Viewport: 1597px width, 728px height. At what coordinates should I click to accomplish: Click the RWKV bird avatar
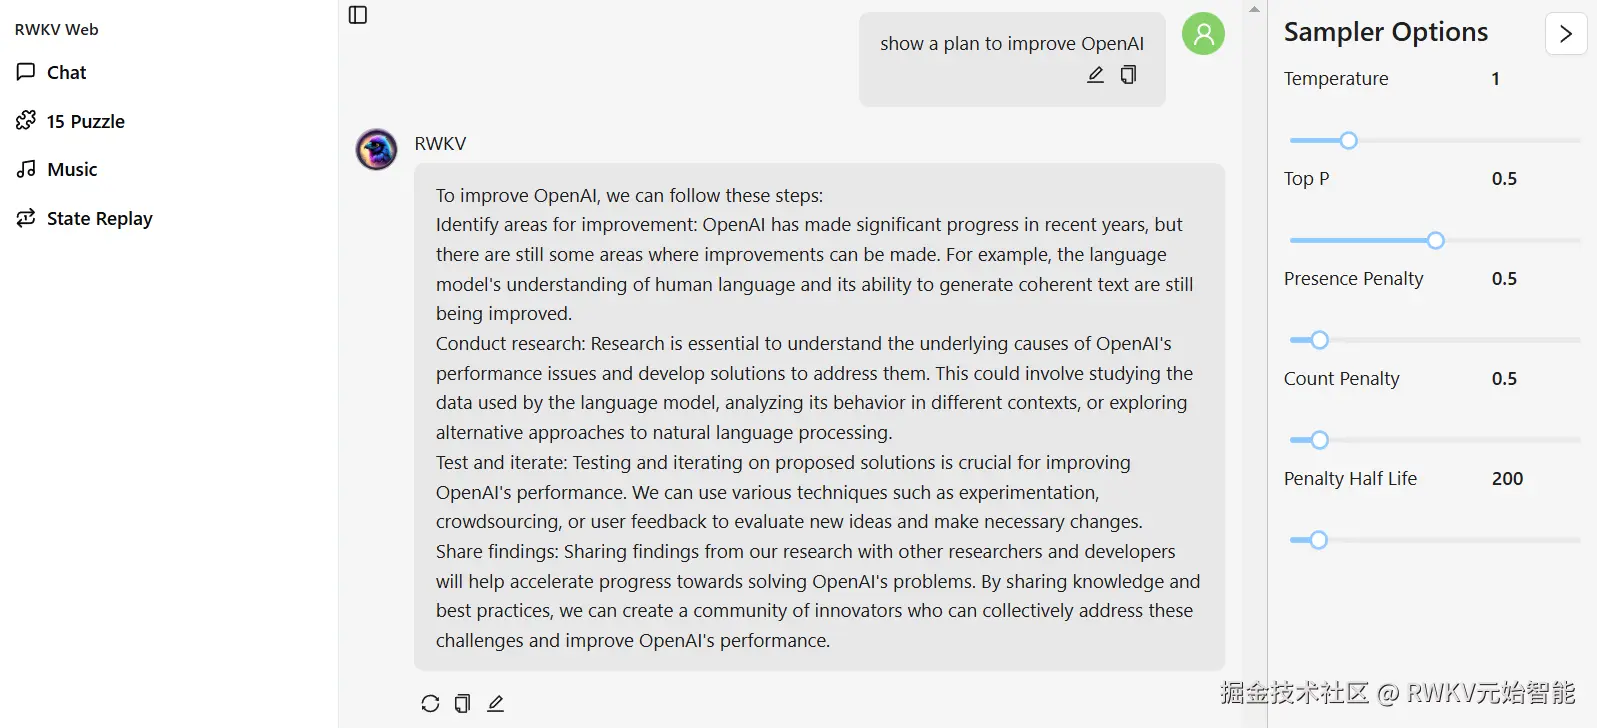click(375, 148)
